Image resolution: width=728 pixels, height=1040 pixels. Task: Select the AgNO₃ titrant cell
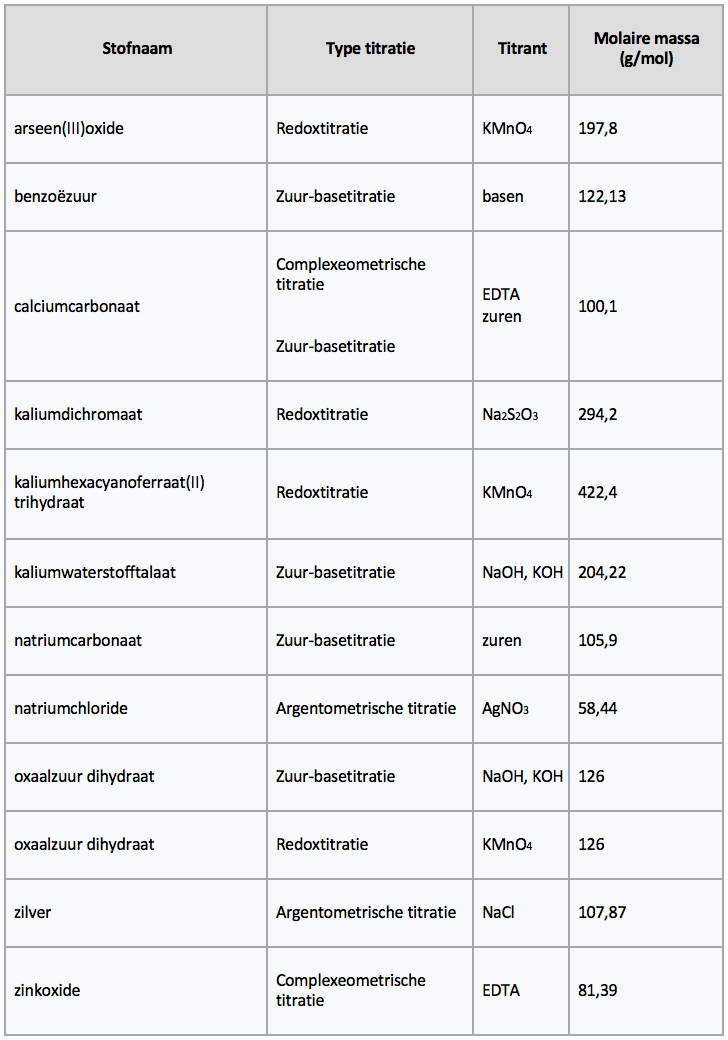pyautogui.click(x=505, y=708)
